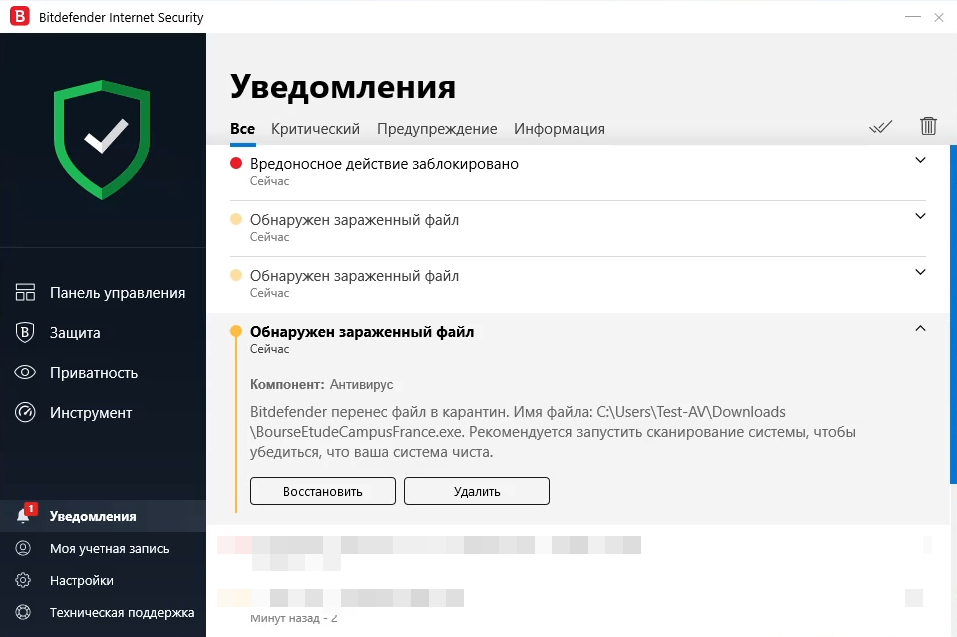The height and width of the screenshot is (637, 957).
Task: Open the Панель управления dashboard icon
Action: tap(25, 292)
